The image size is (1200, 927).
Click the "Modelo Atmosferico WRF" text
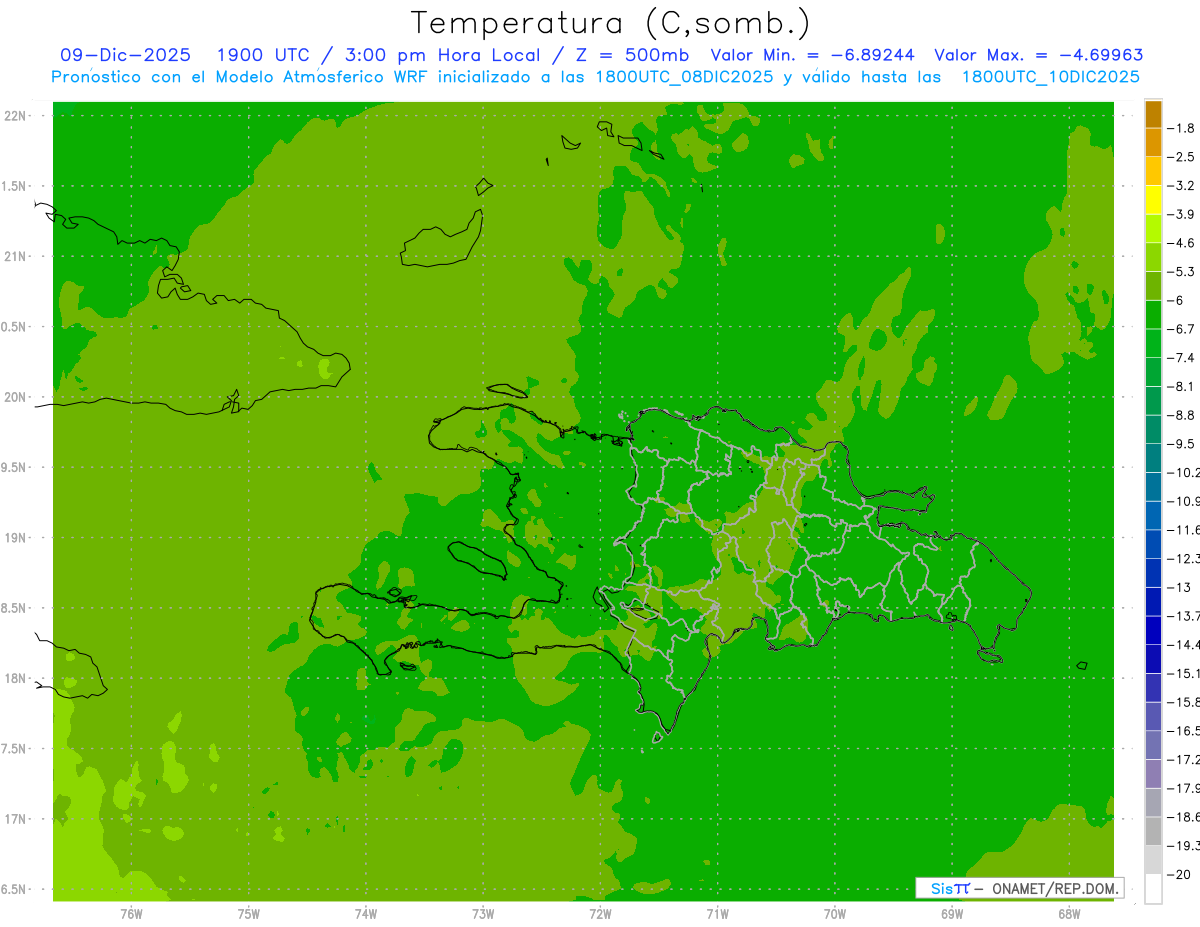tap(323, 76)
